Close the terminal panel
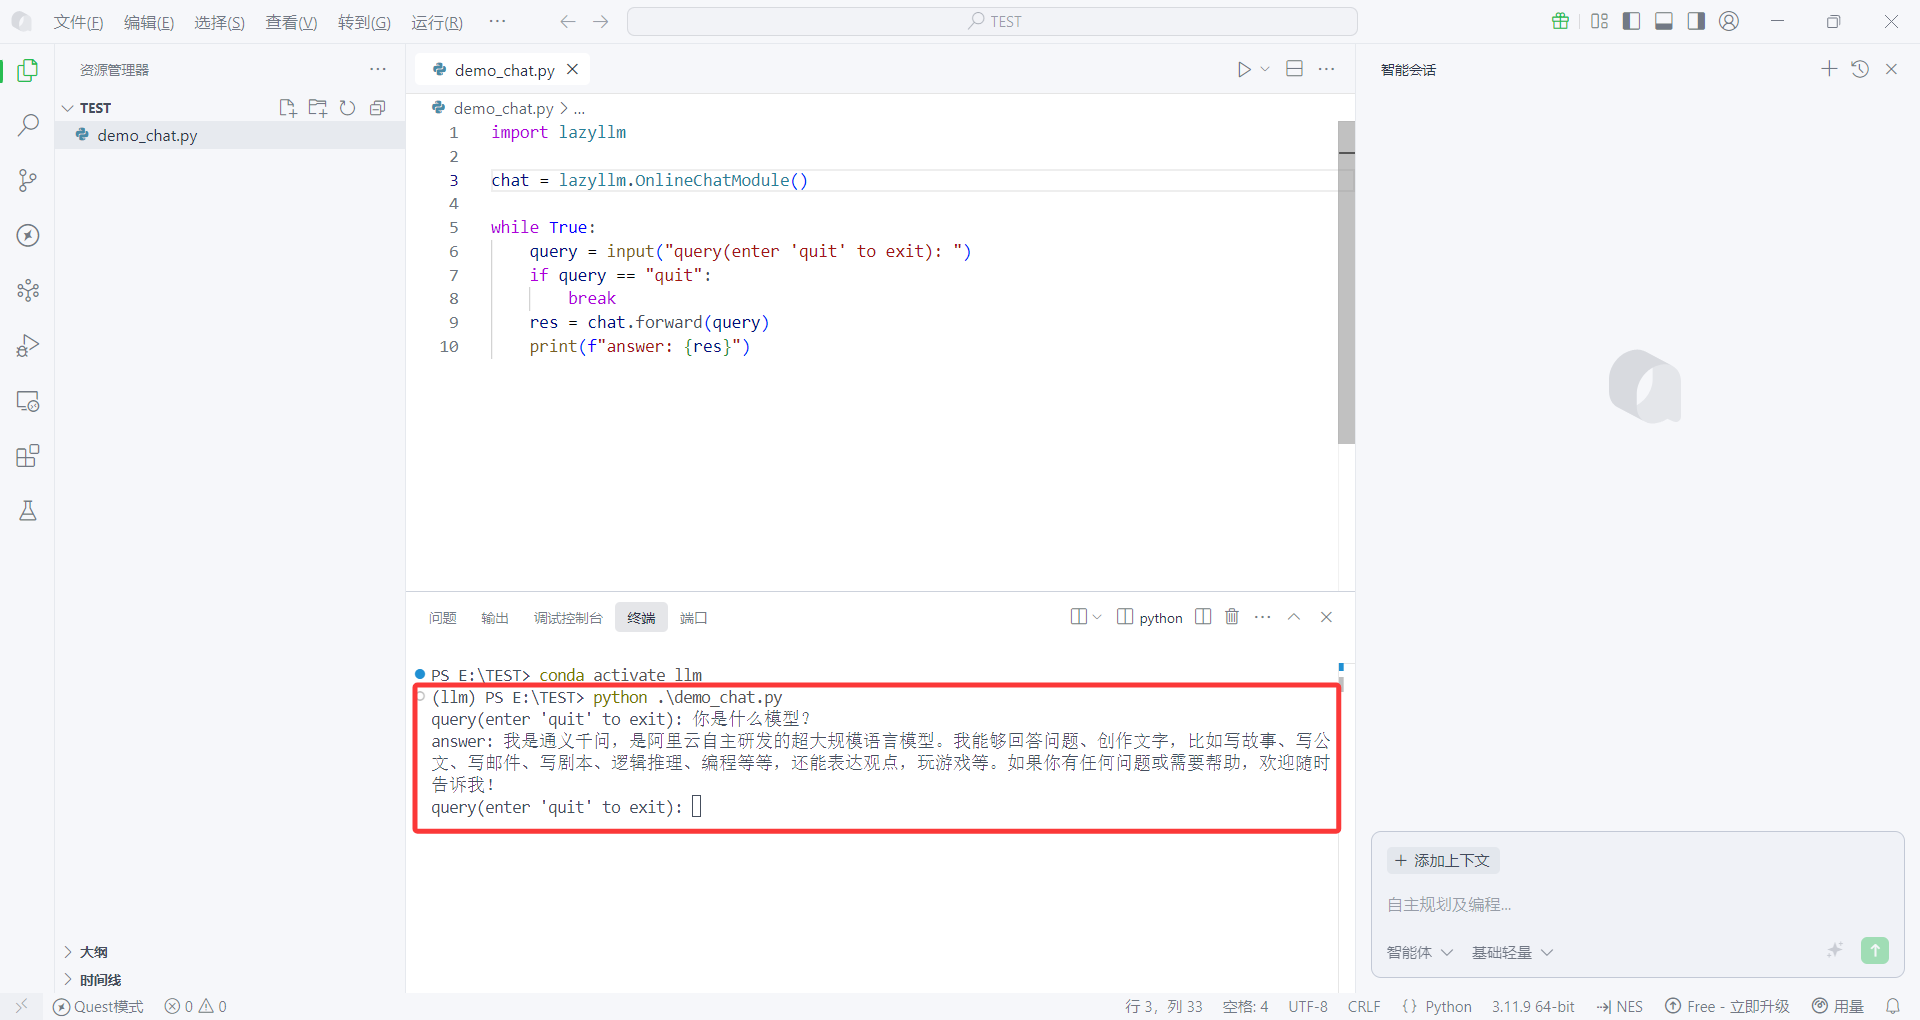The width and height of the screenshot is (1920, 1020). (x=1326, y=617)
